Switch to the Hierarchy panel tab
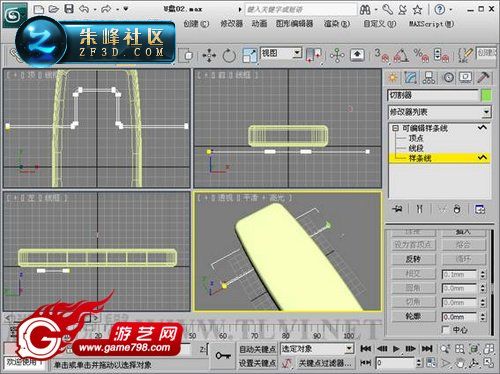500x374 pixels. (429, 78)
